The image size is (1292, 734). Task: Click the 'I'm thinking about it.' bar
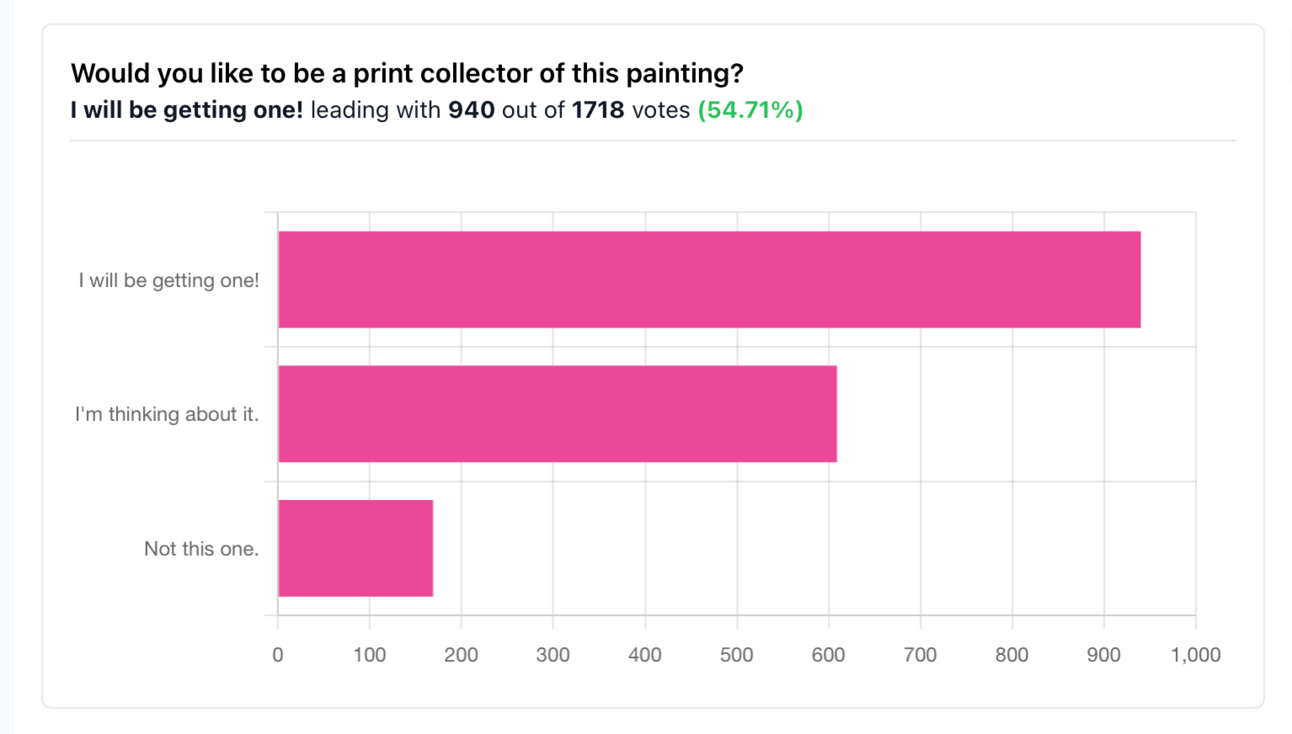(x=557, y=414)
